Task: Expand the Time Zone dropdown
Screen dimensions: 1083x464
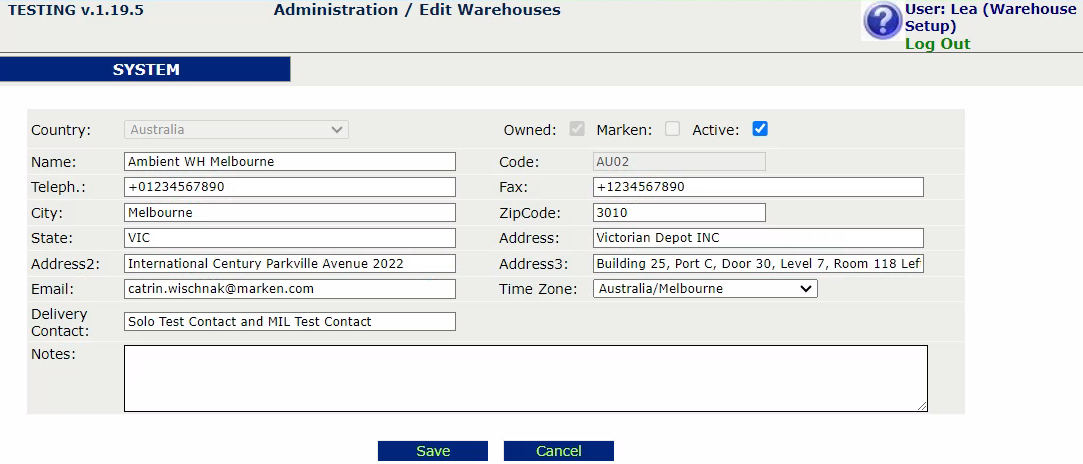Action: click(705, 289)
